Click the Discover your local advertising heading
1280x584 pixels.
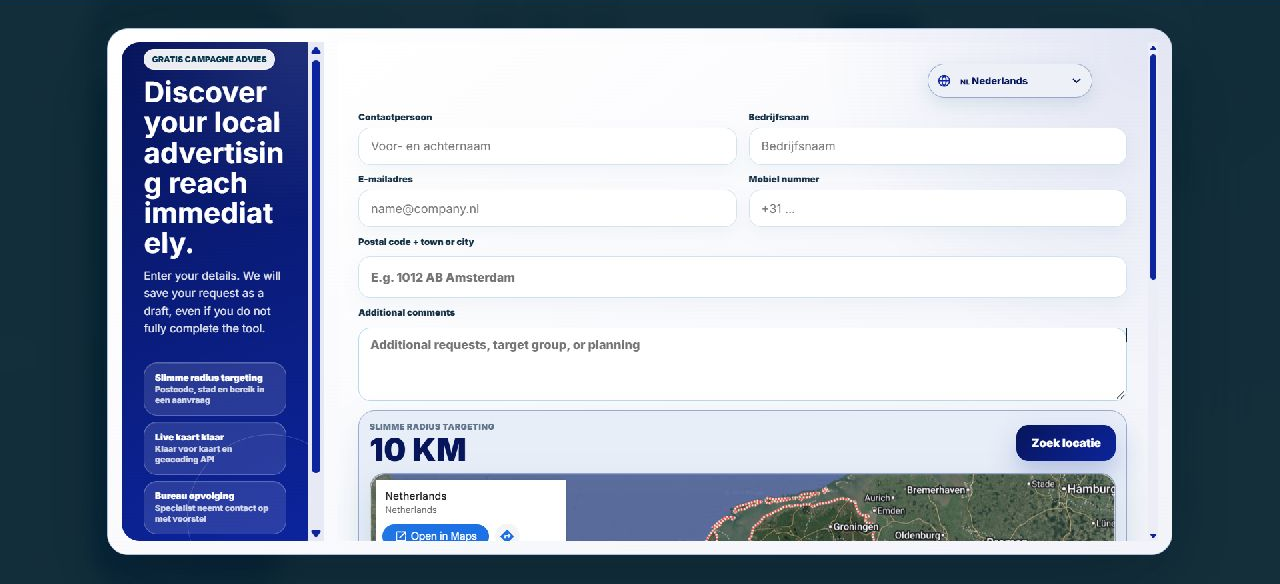tap(214, 168)
